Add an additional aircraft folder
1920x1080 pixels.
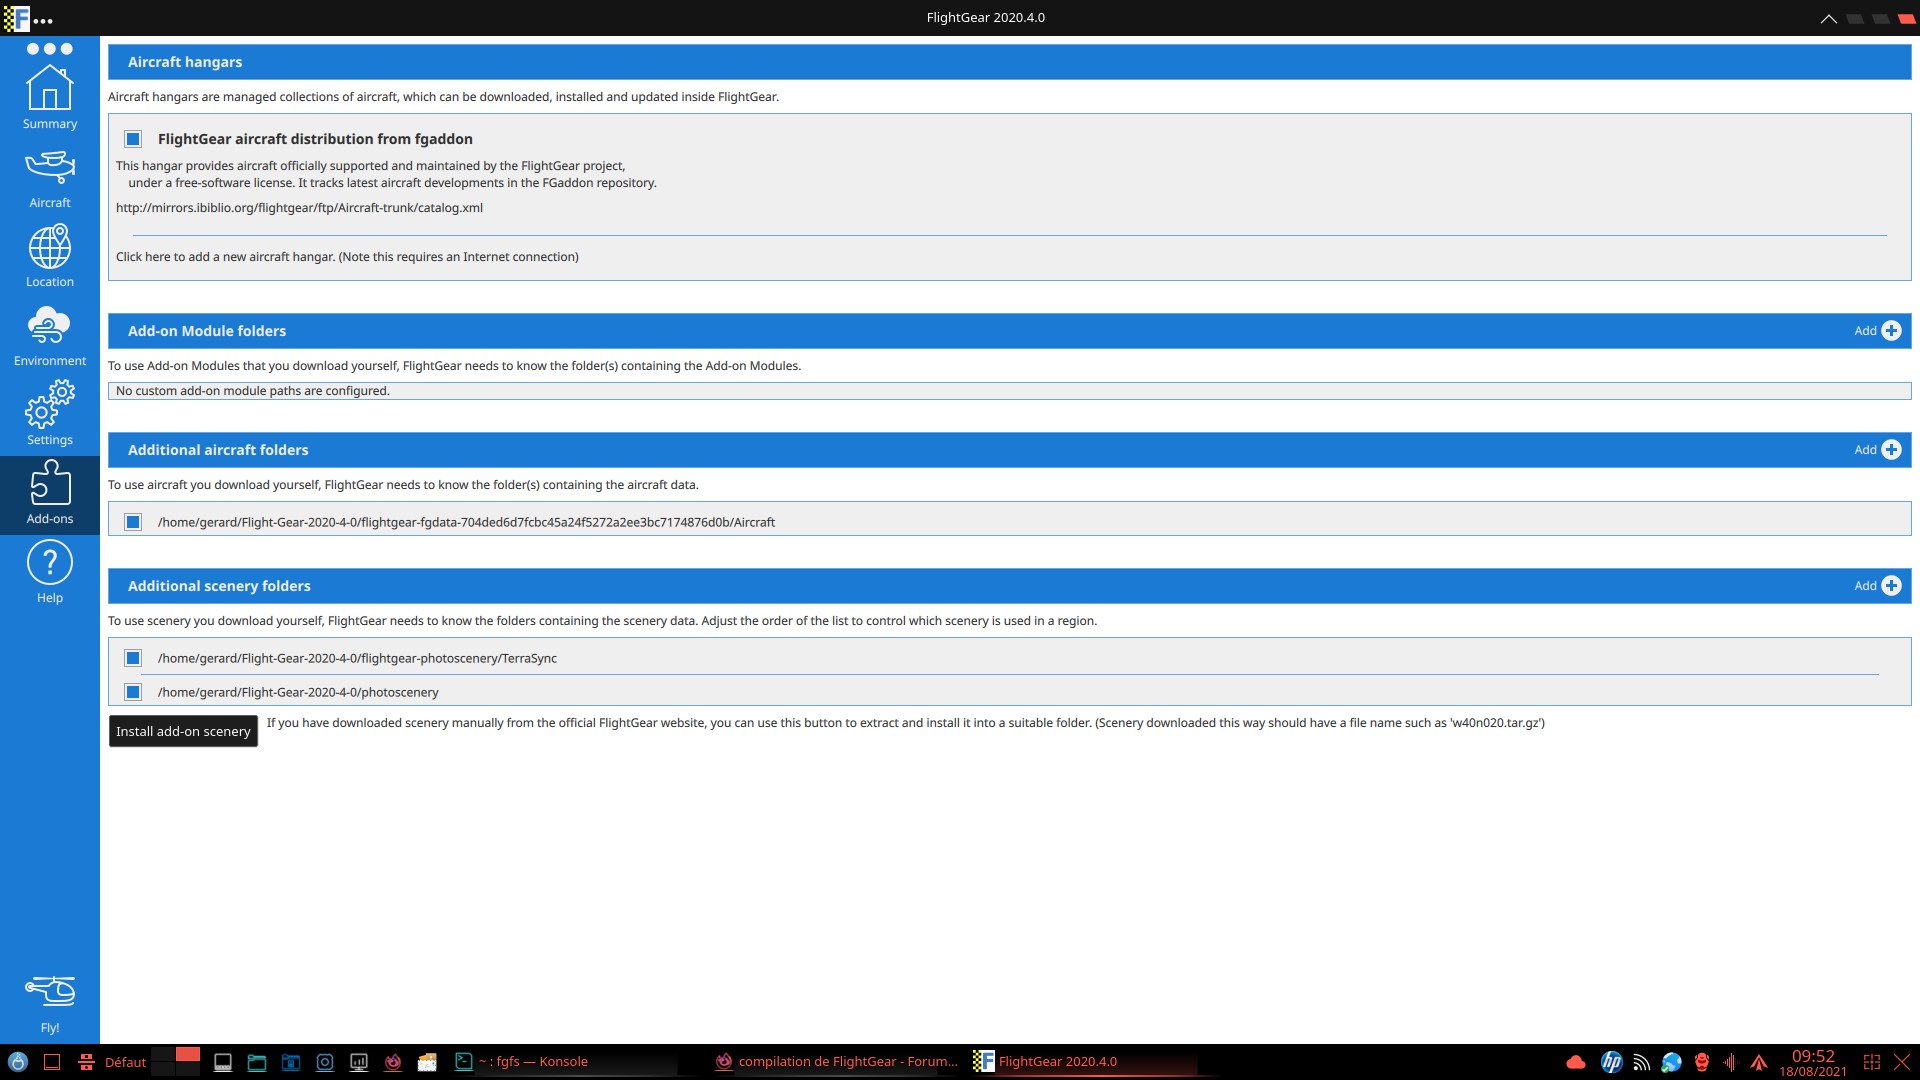(x=1877, y=450)
